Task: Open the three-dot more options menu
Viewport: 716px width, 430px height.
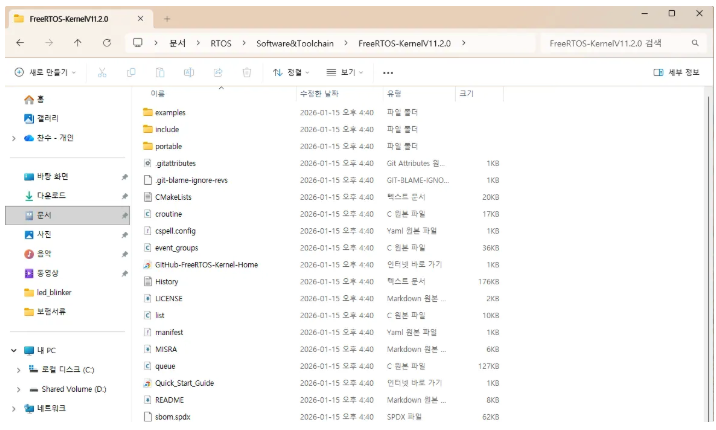Action: click(388, 73)
